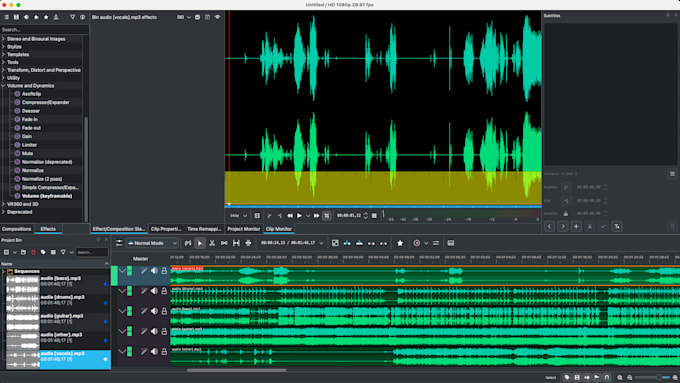Go to previous subtitle arrow button
Screen dimensions: 680x383
click(549, 226)
